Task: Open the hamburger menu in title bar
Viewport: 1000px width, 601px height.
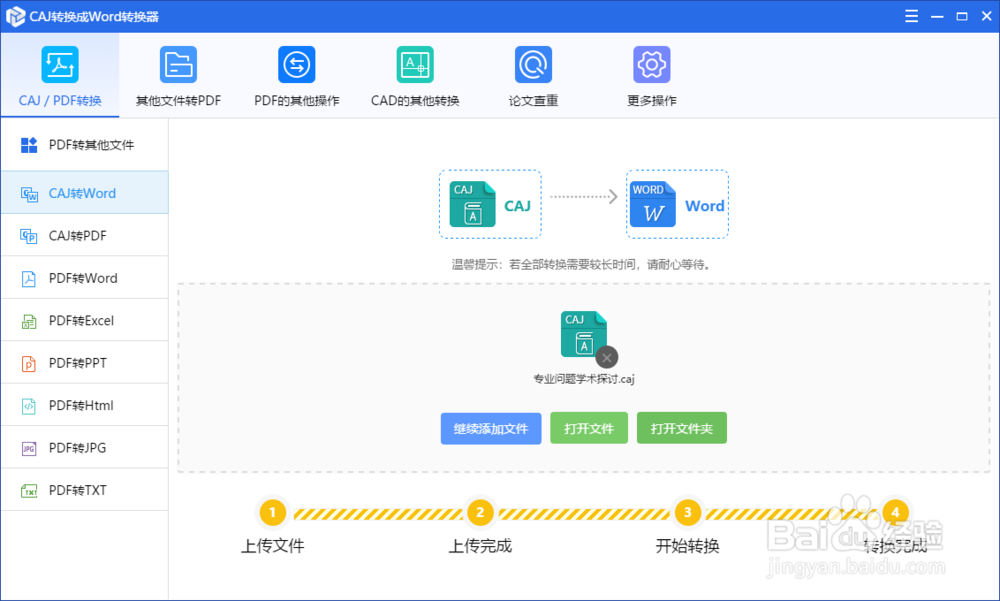Action: [x=911, y=15]
